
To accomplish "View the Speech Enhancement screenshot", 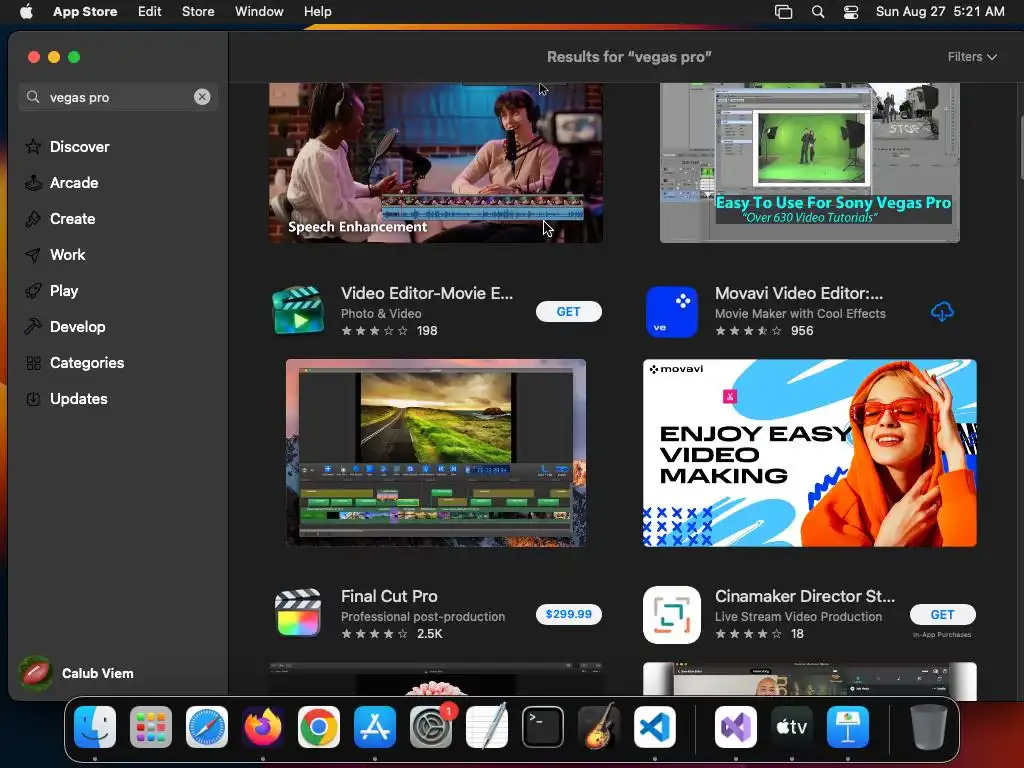I will click(436, 163).
